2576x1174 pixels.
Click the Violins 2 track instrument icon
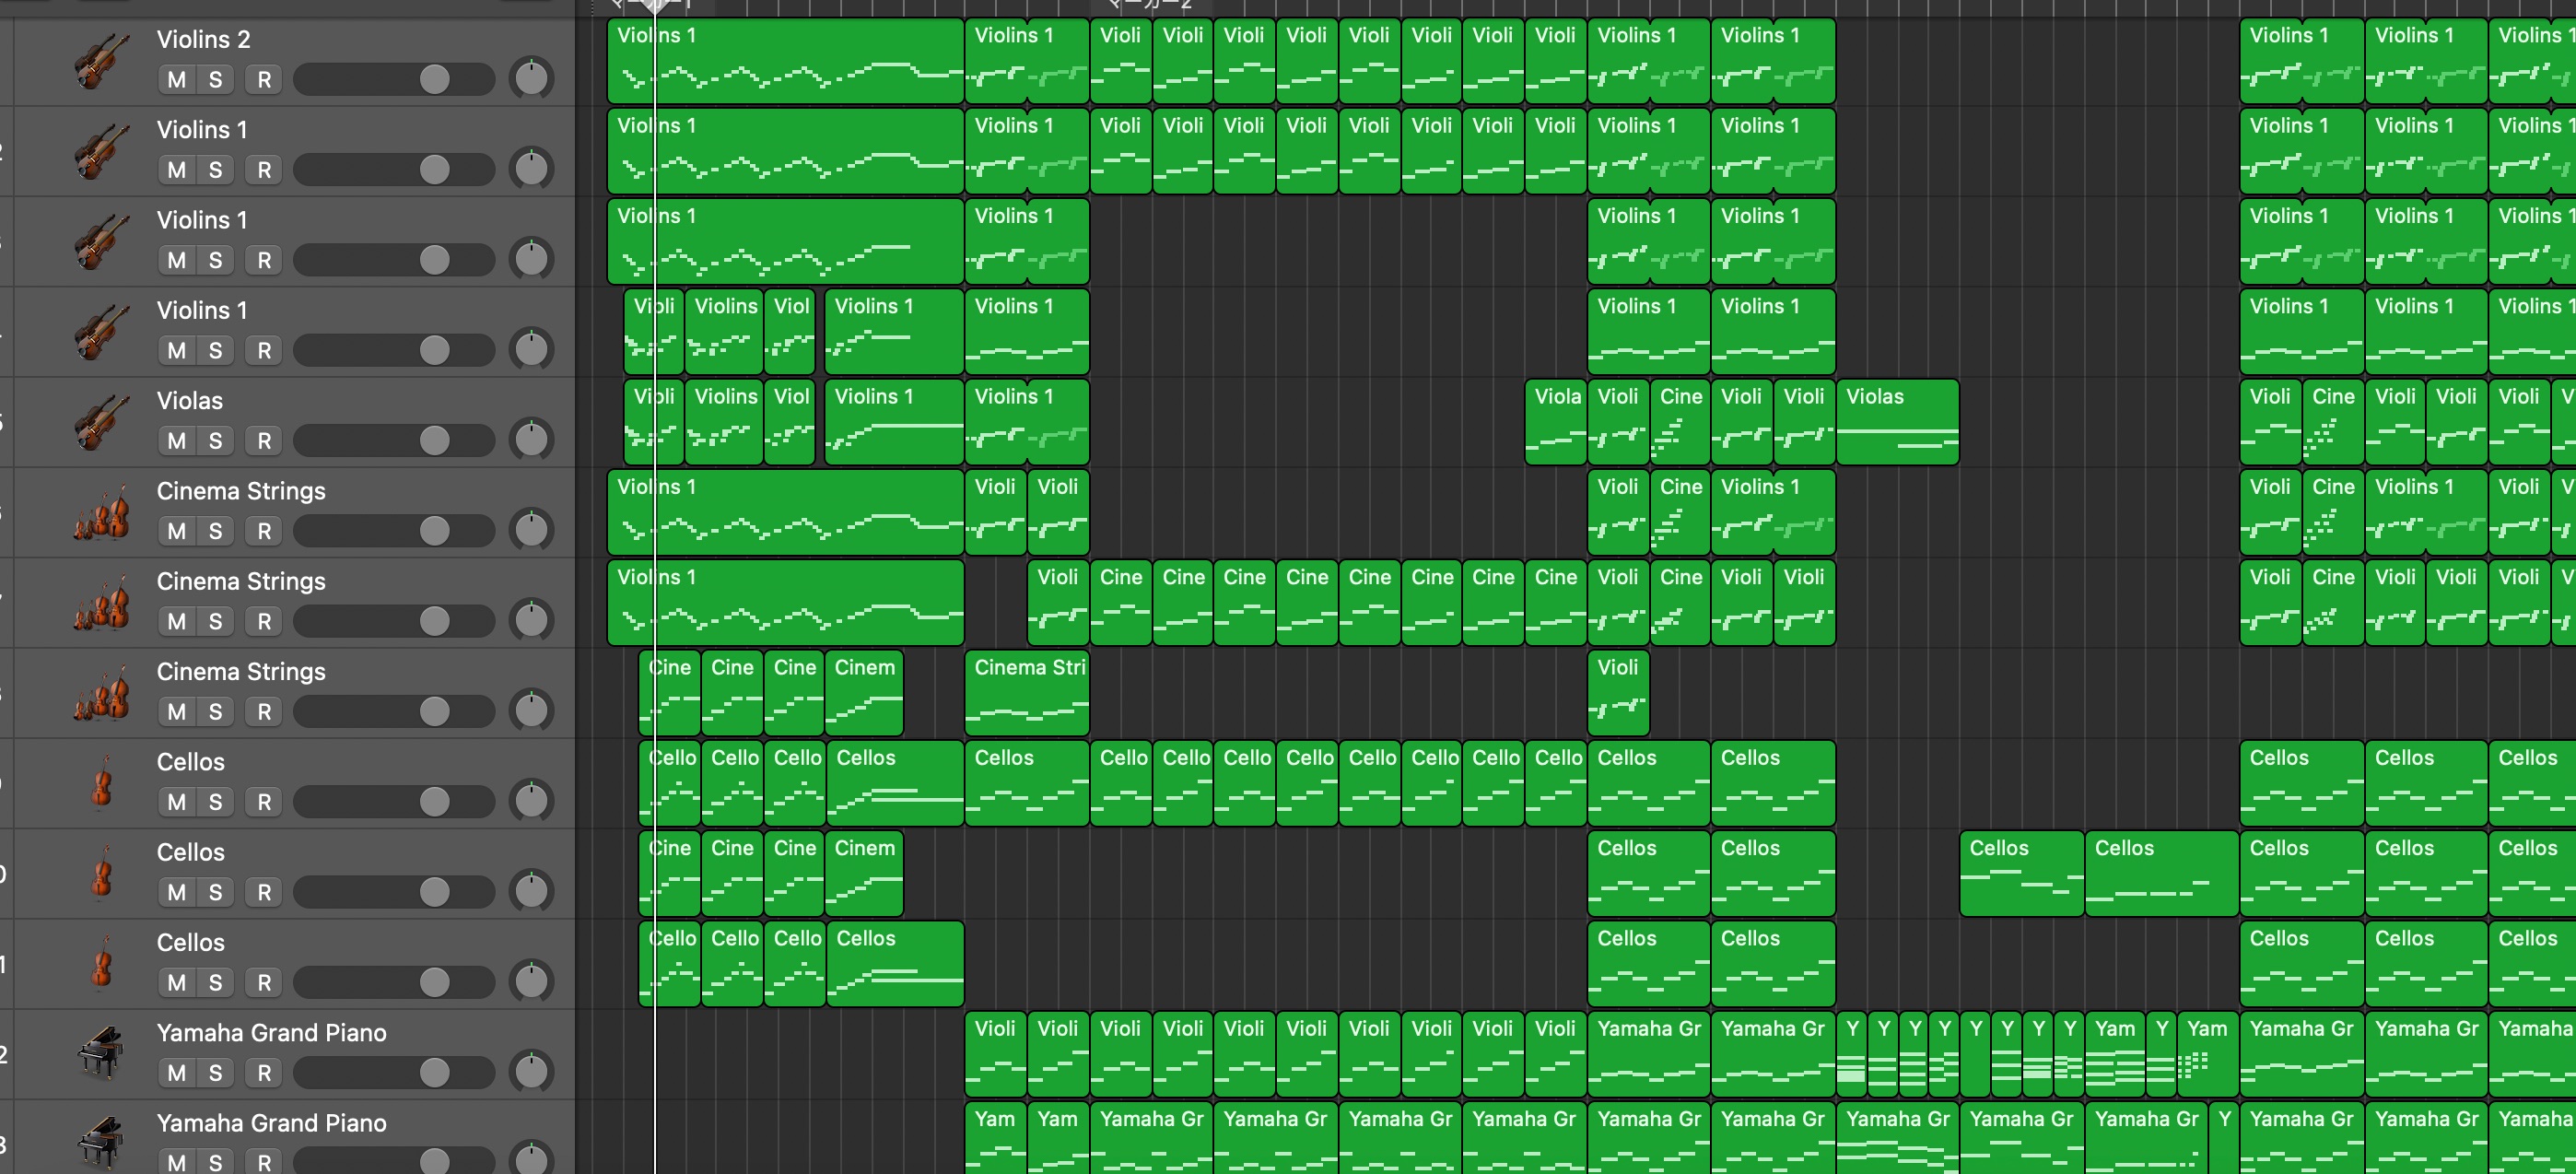click(101, 62)
